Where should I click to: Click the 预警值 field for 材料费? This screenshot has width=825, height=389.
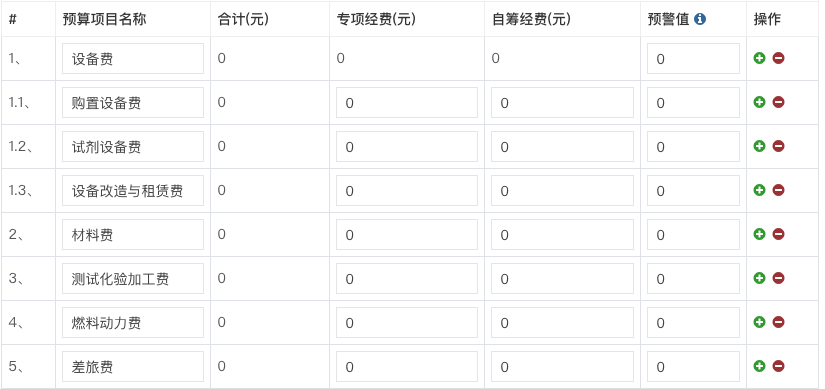(x=693, y=235)
